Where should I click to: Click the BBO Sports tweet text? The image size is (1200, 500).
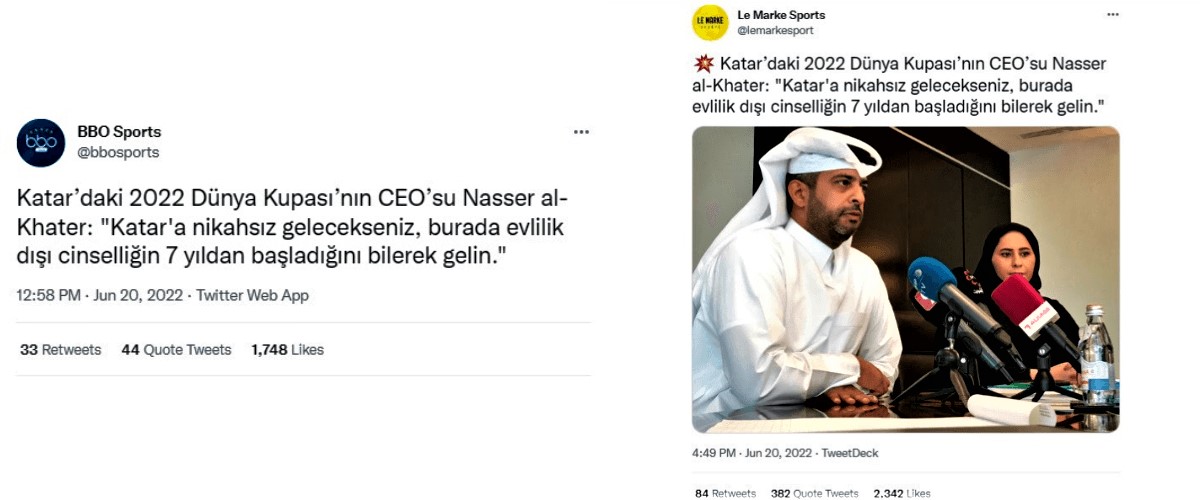tap(290, 227)
